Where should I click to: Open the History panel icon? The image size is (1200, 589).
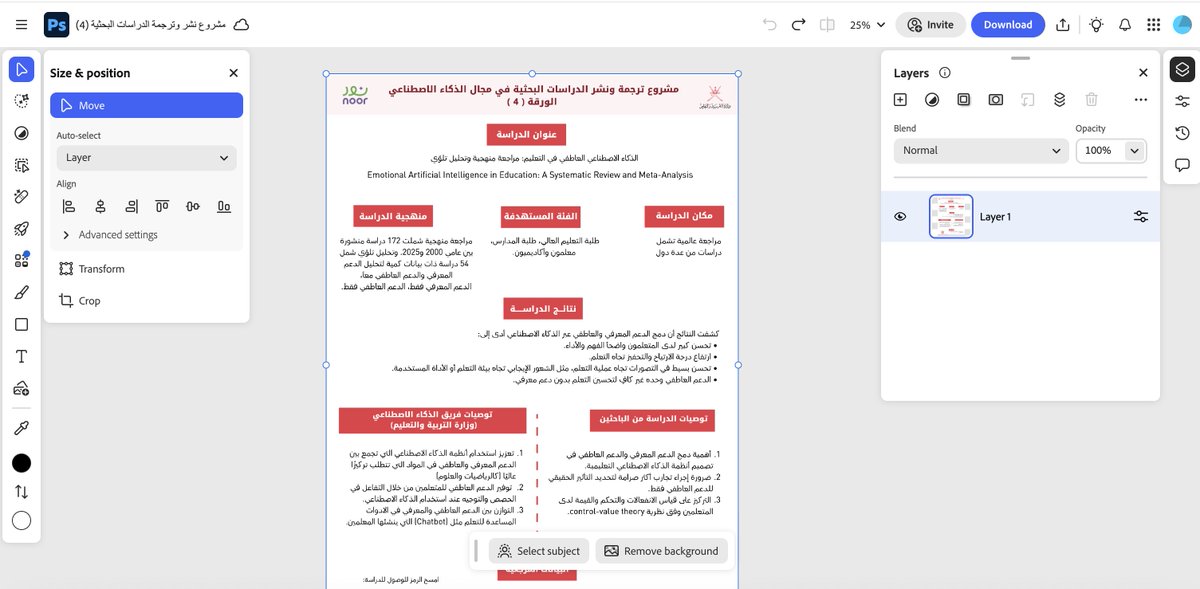point(1182,133)
